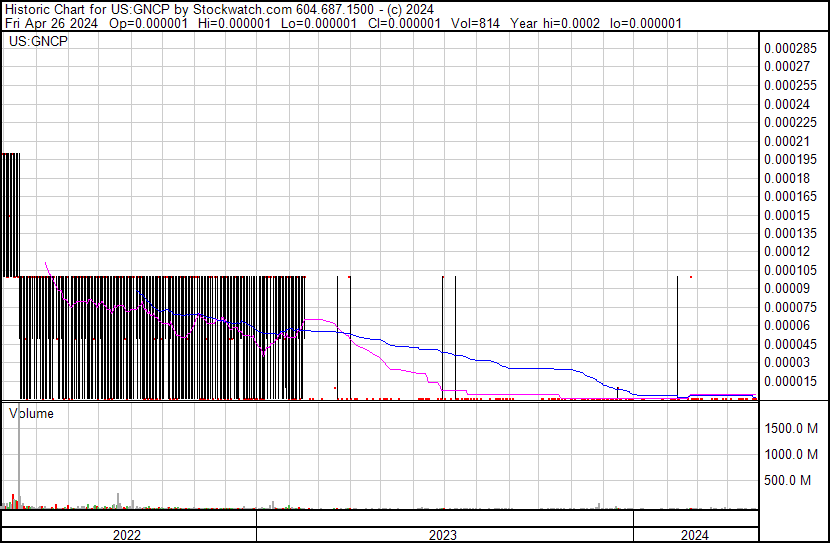Select the 2024 year label on timeline

click(694, 535)
